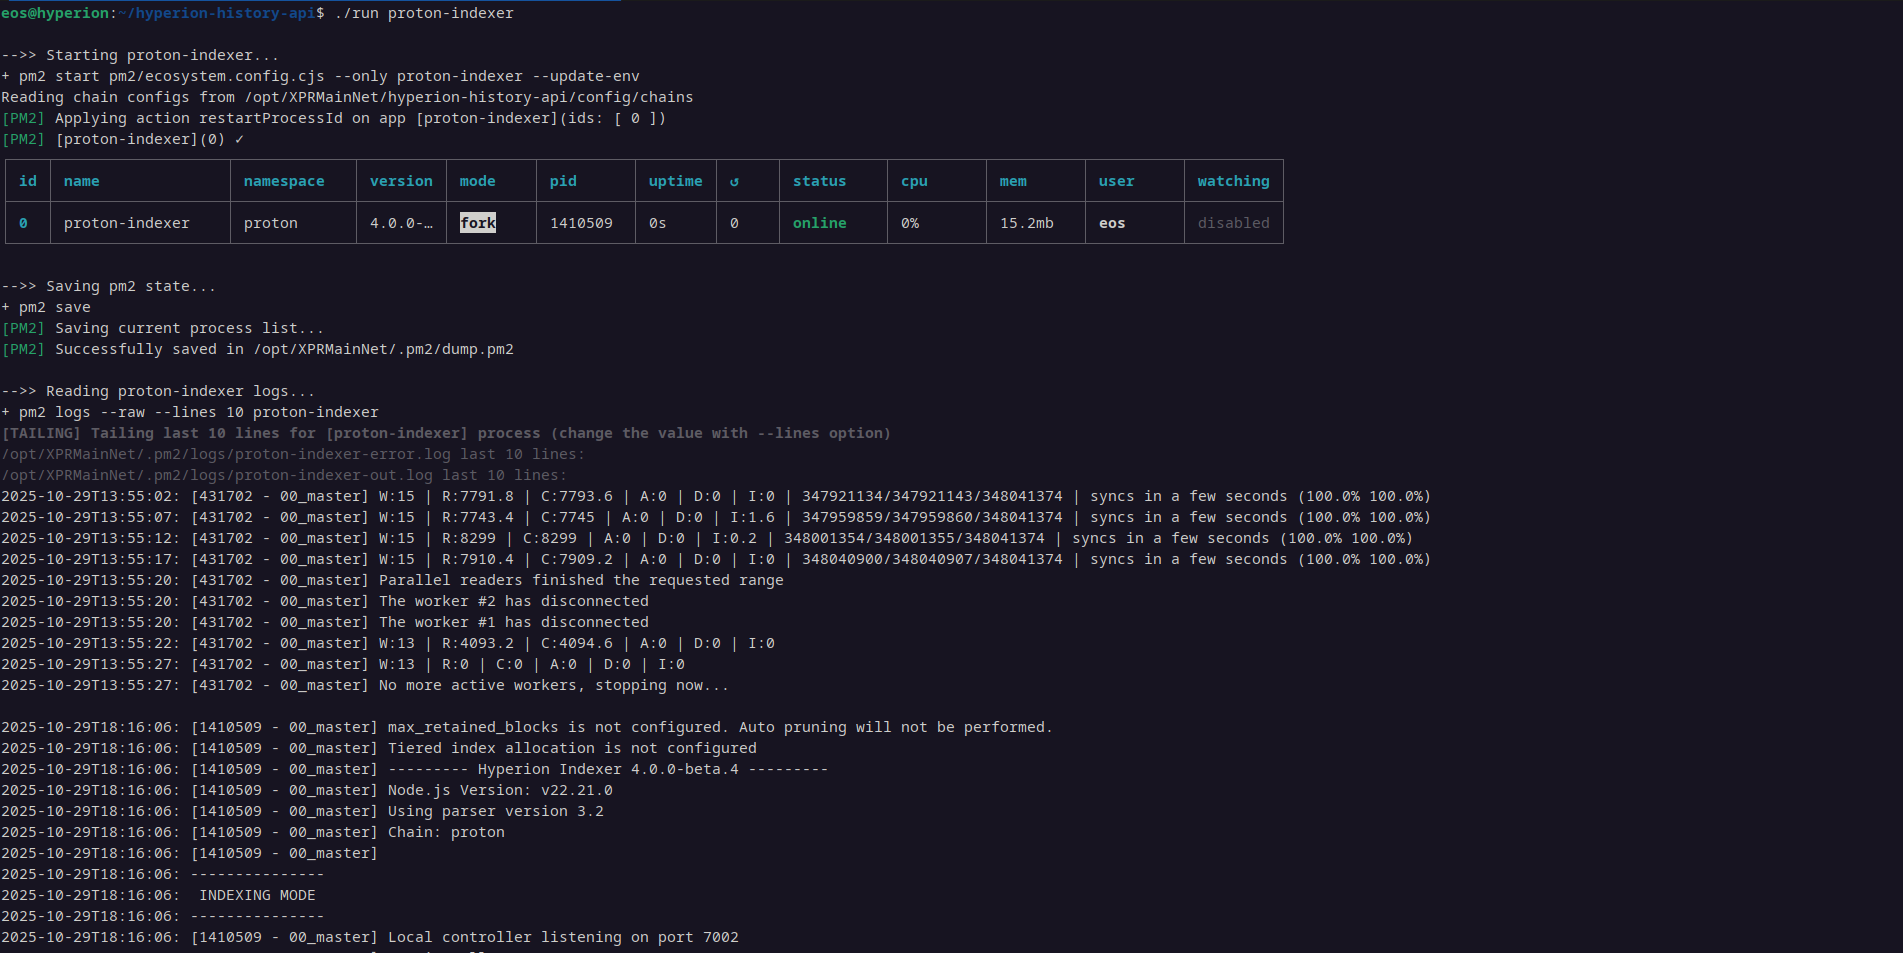Click the namespace column header

coord(284,181)
